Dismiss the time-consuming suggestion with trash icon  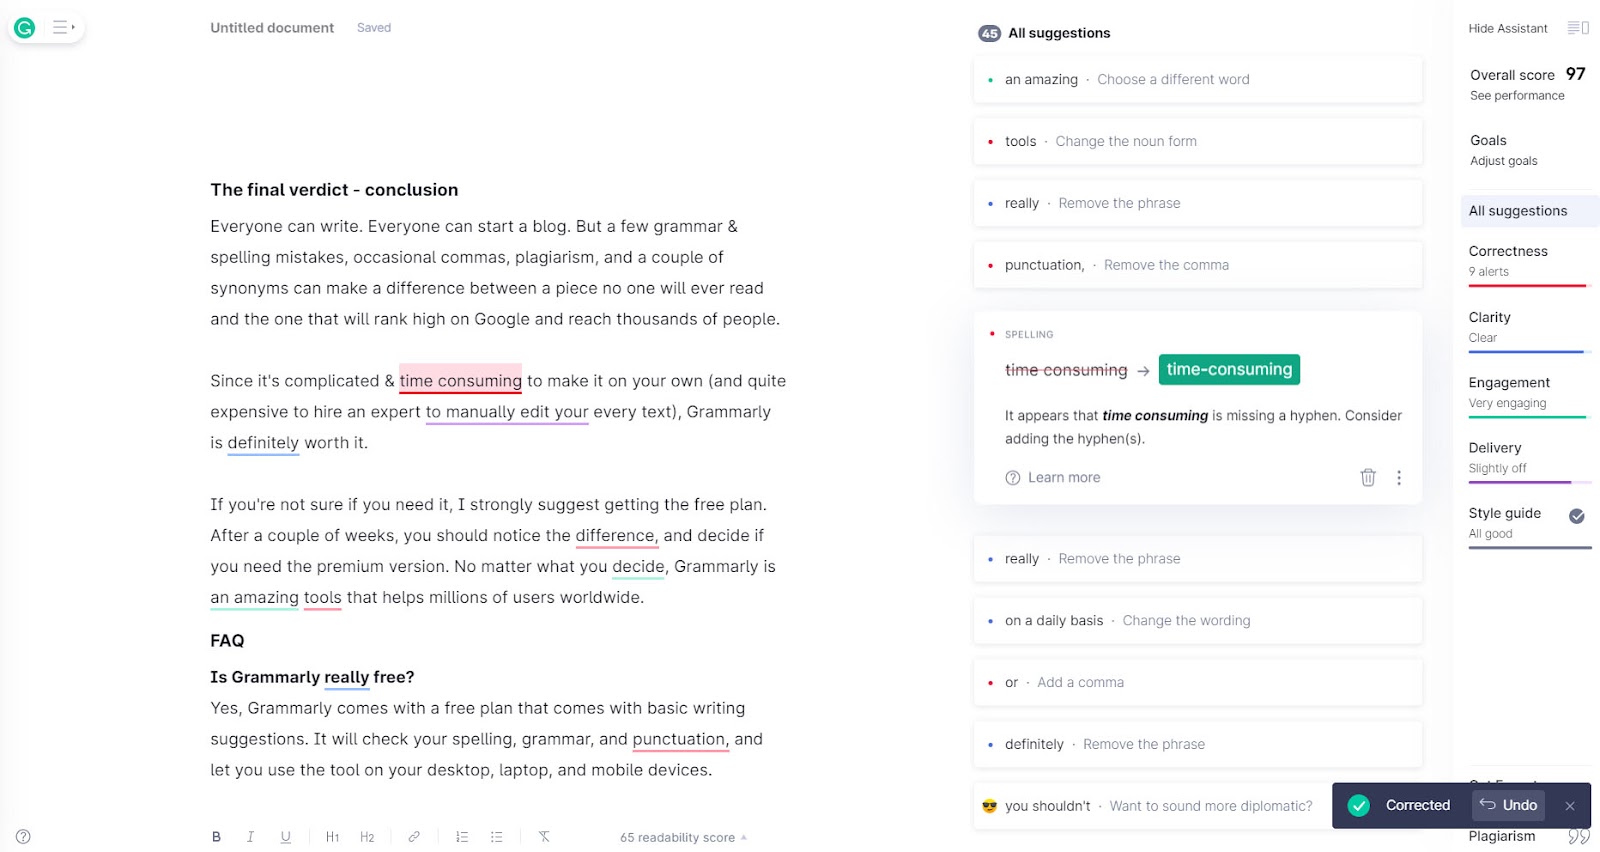tap(1368, 478)
